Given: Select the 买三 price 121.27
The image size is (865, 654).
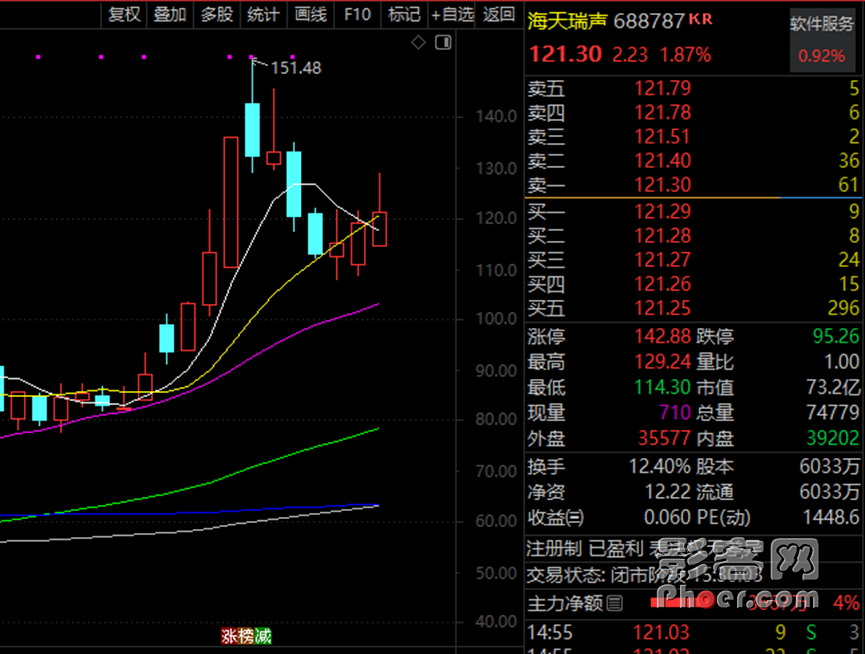Looking at the screenshot, I should tap(662, 260).
